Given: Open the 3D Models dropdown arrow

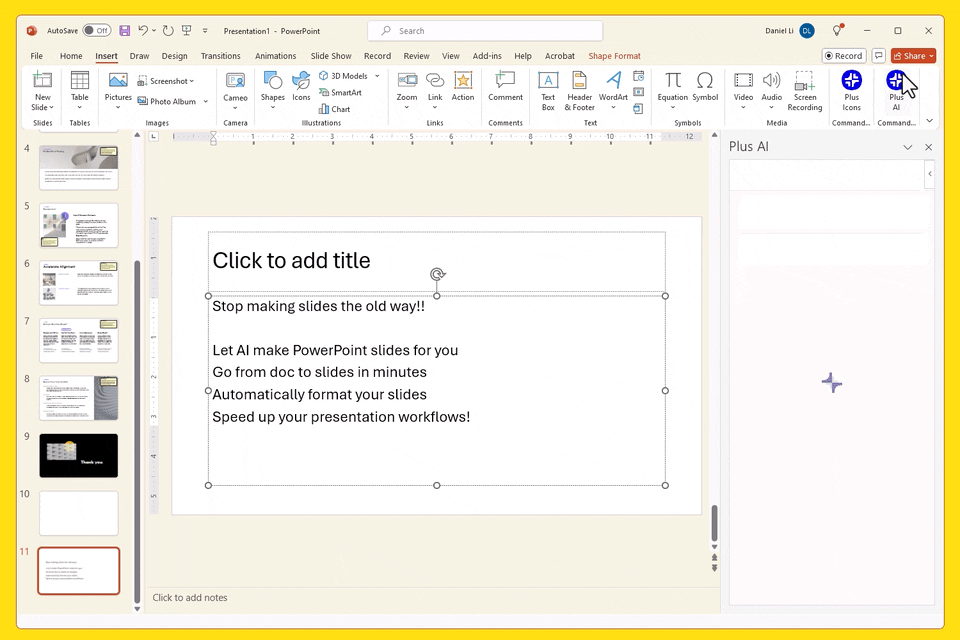Looking at the screenshot, I should pyautogui.click(x=377, y=75).
